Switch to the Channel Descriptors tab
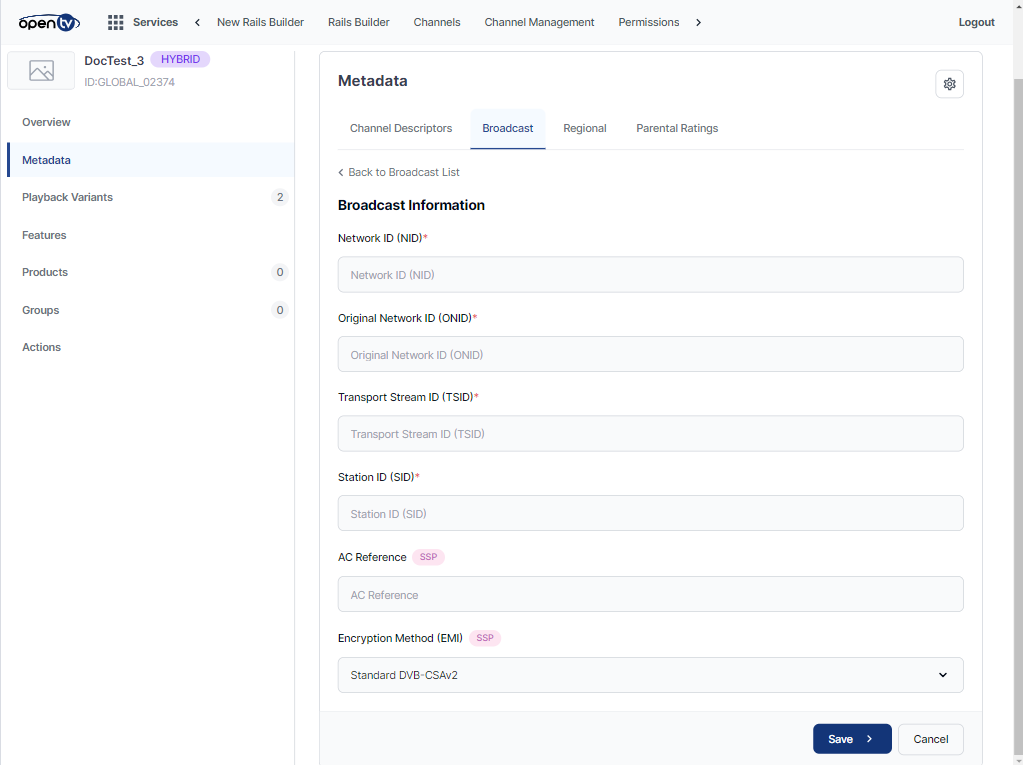1023x765 pixels. coord(401,128)
